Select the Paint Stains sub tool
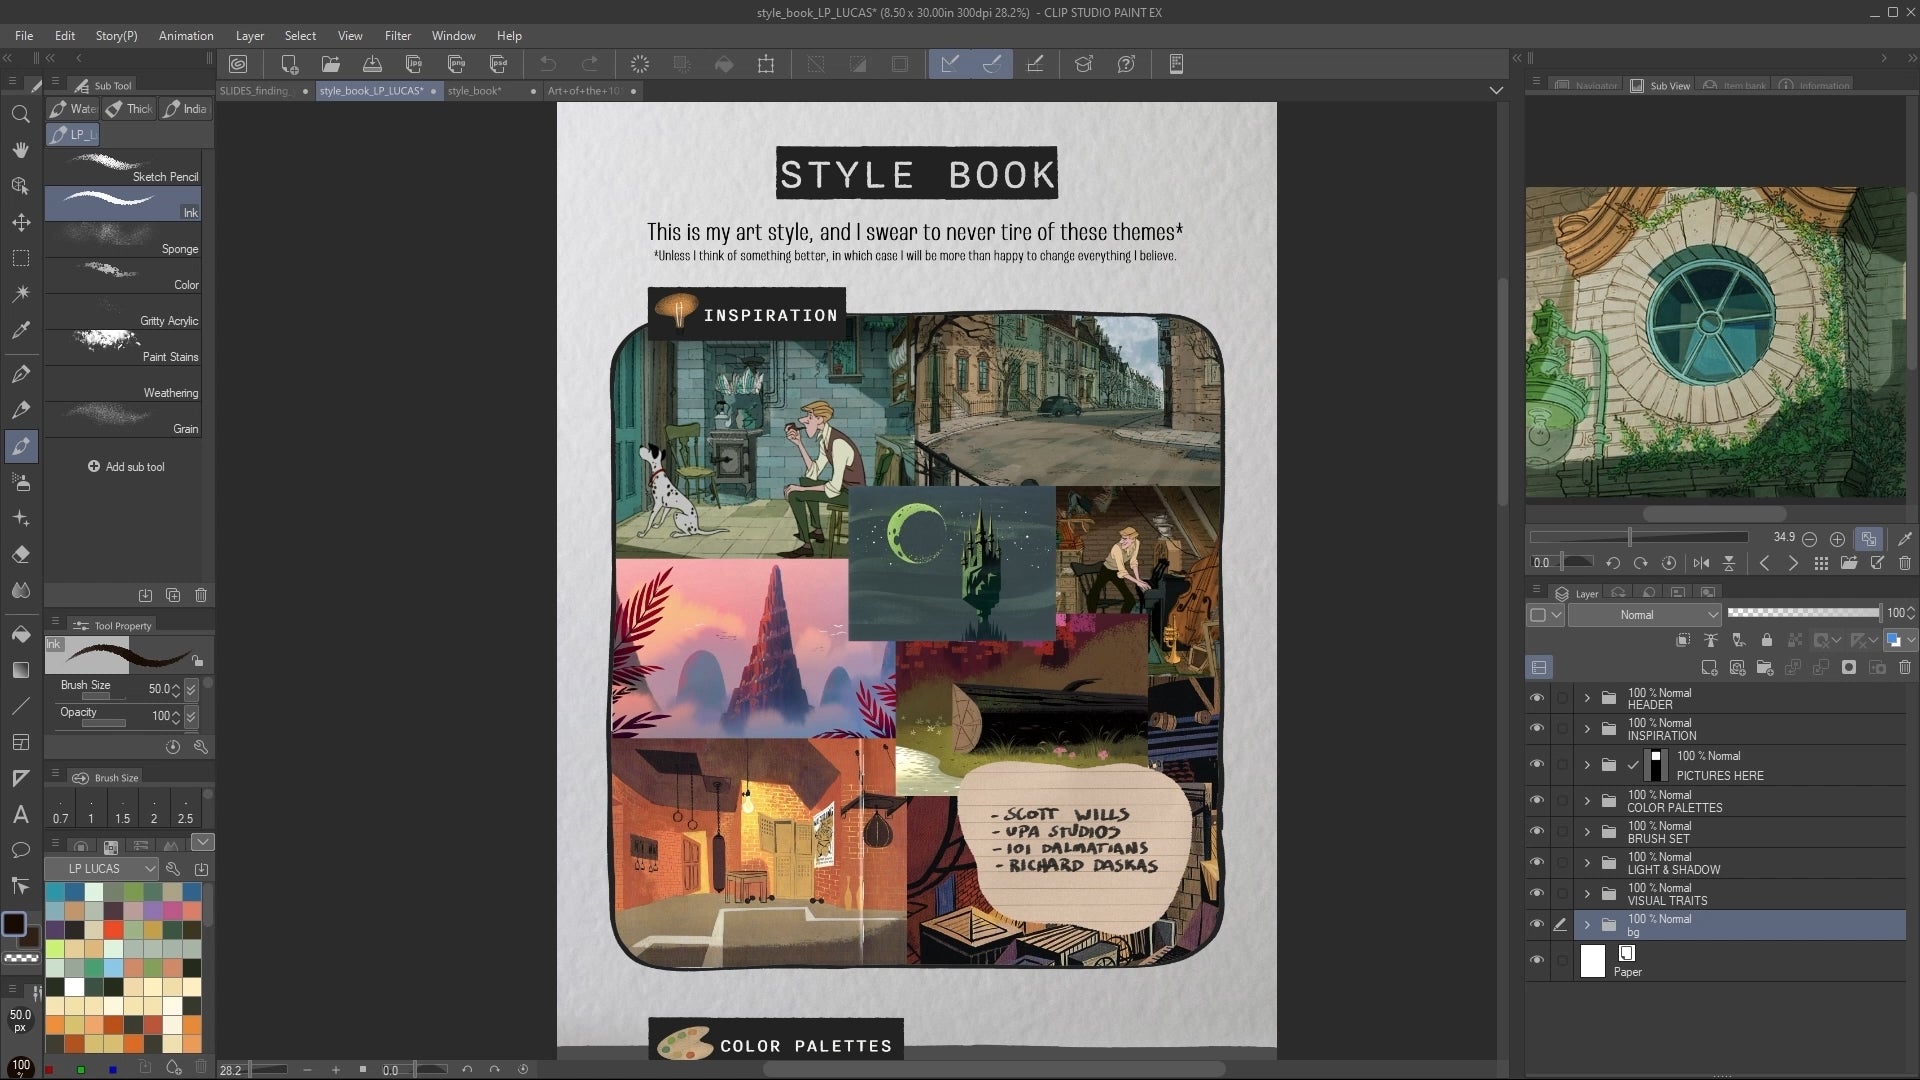 coord(123,348)
